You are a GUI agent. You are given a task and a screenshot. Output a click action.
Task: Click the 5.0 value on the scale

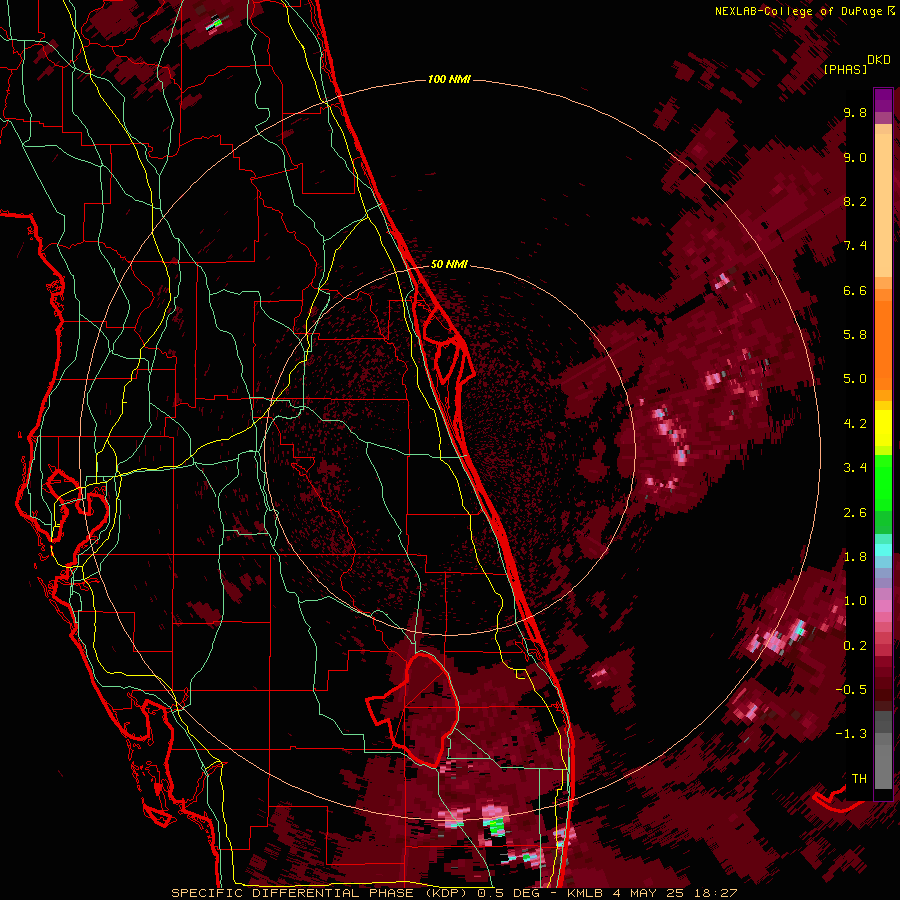[x=855, y=379]
